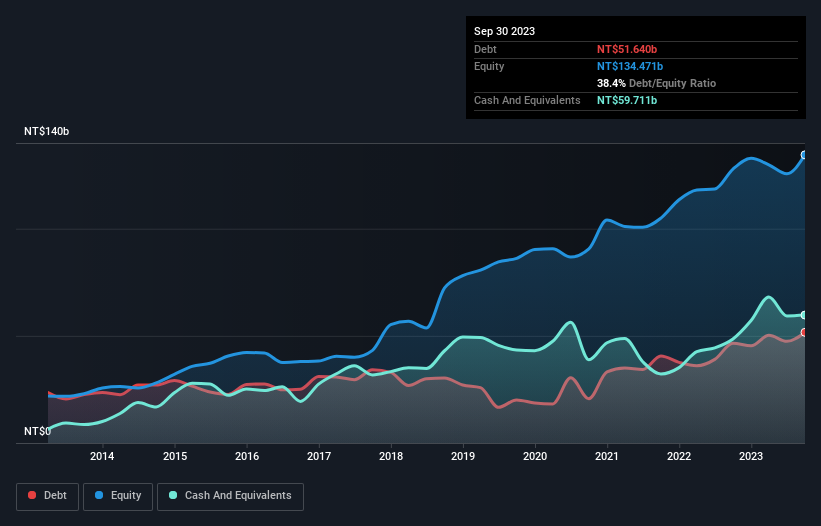
Task: Click the 2022 x-axis label
Action: point(679,456)
